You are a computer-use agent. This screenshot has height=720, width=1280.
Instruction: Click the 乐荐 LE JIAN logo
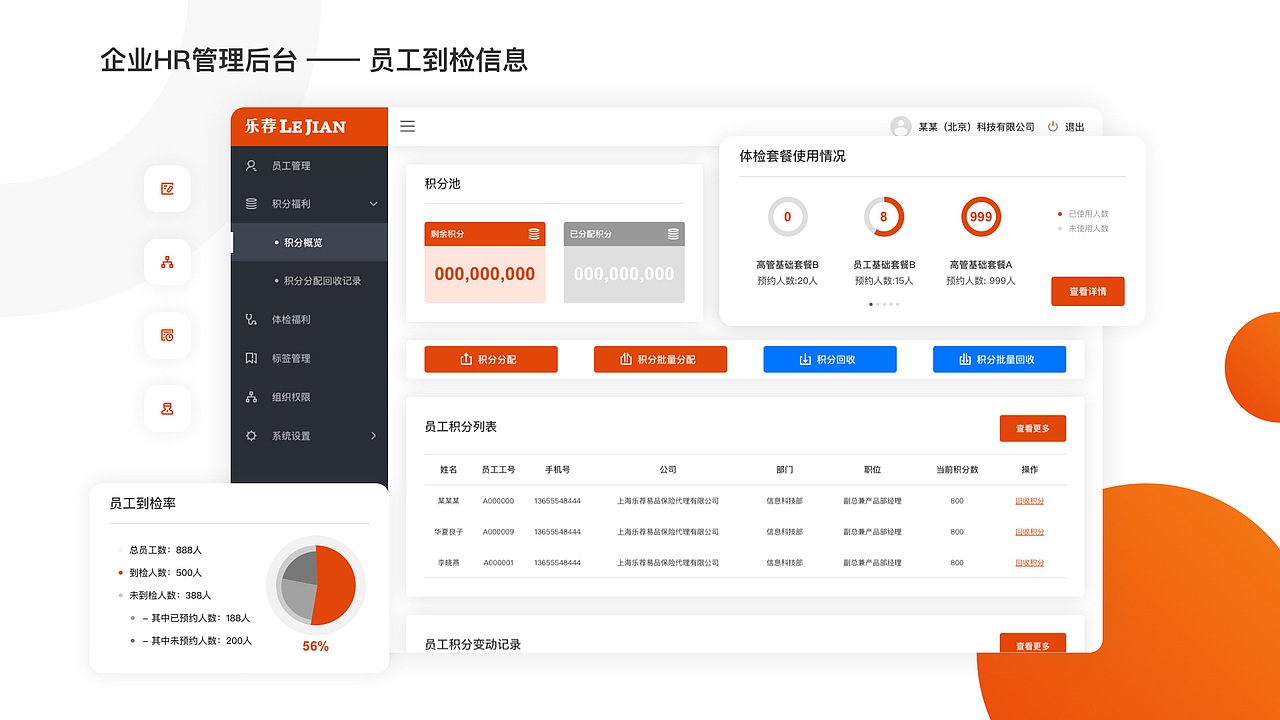coord(295,127)
